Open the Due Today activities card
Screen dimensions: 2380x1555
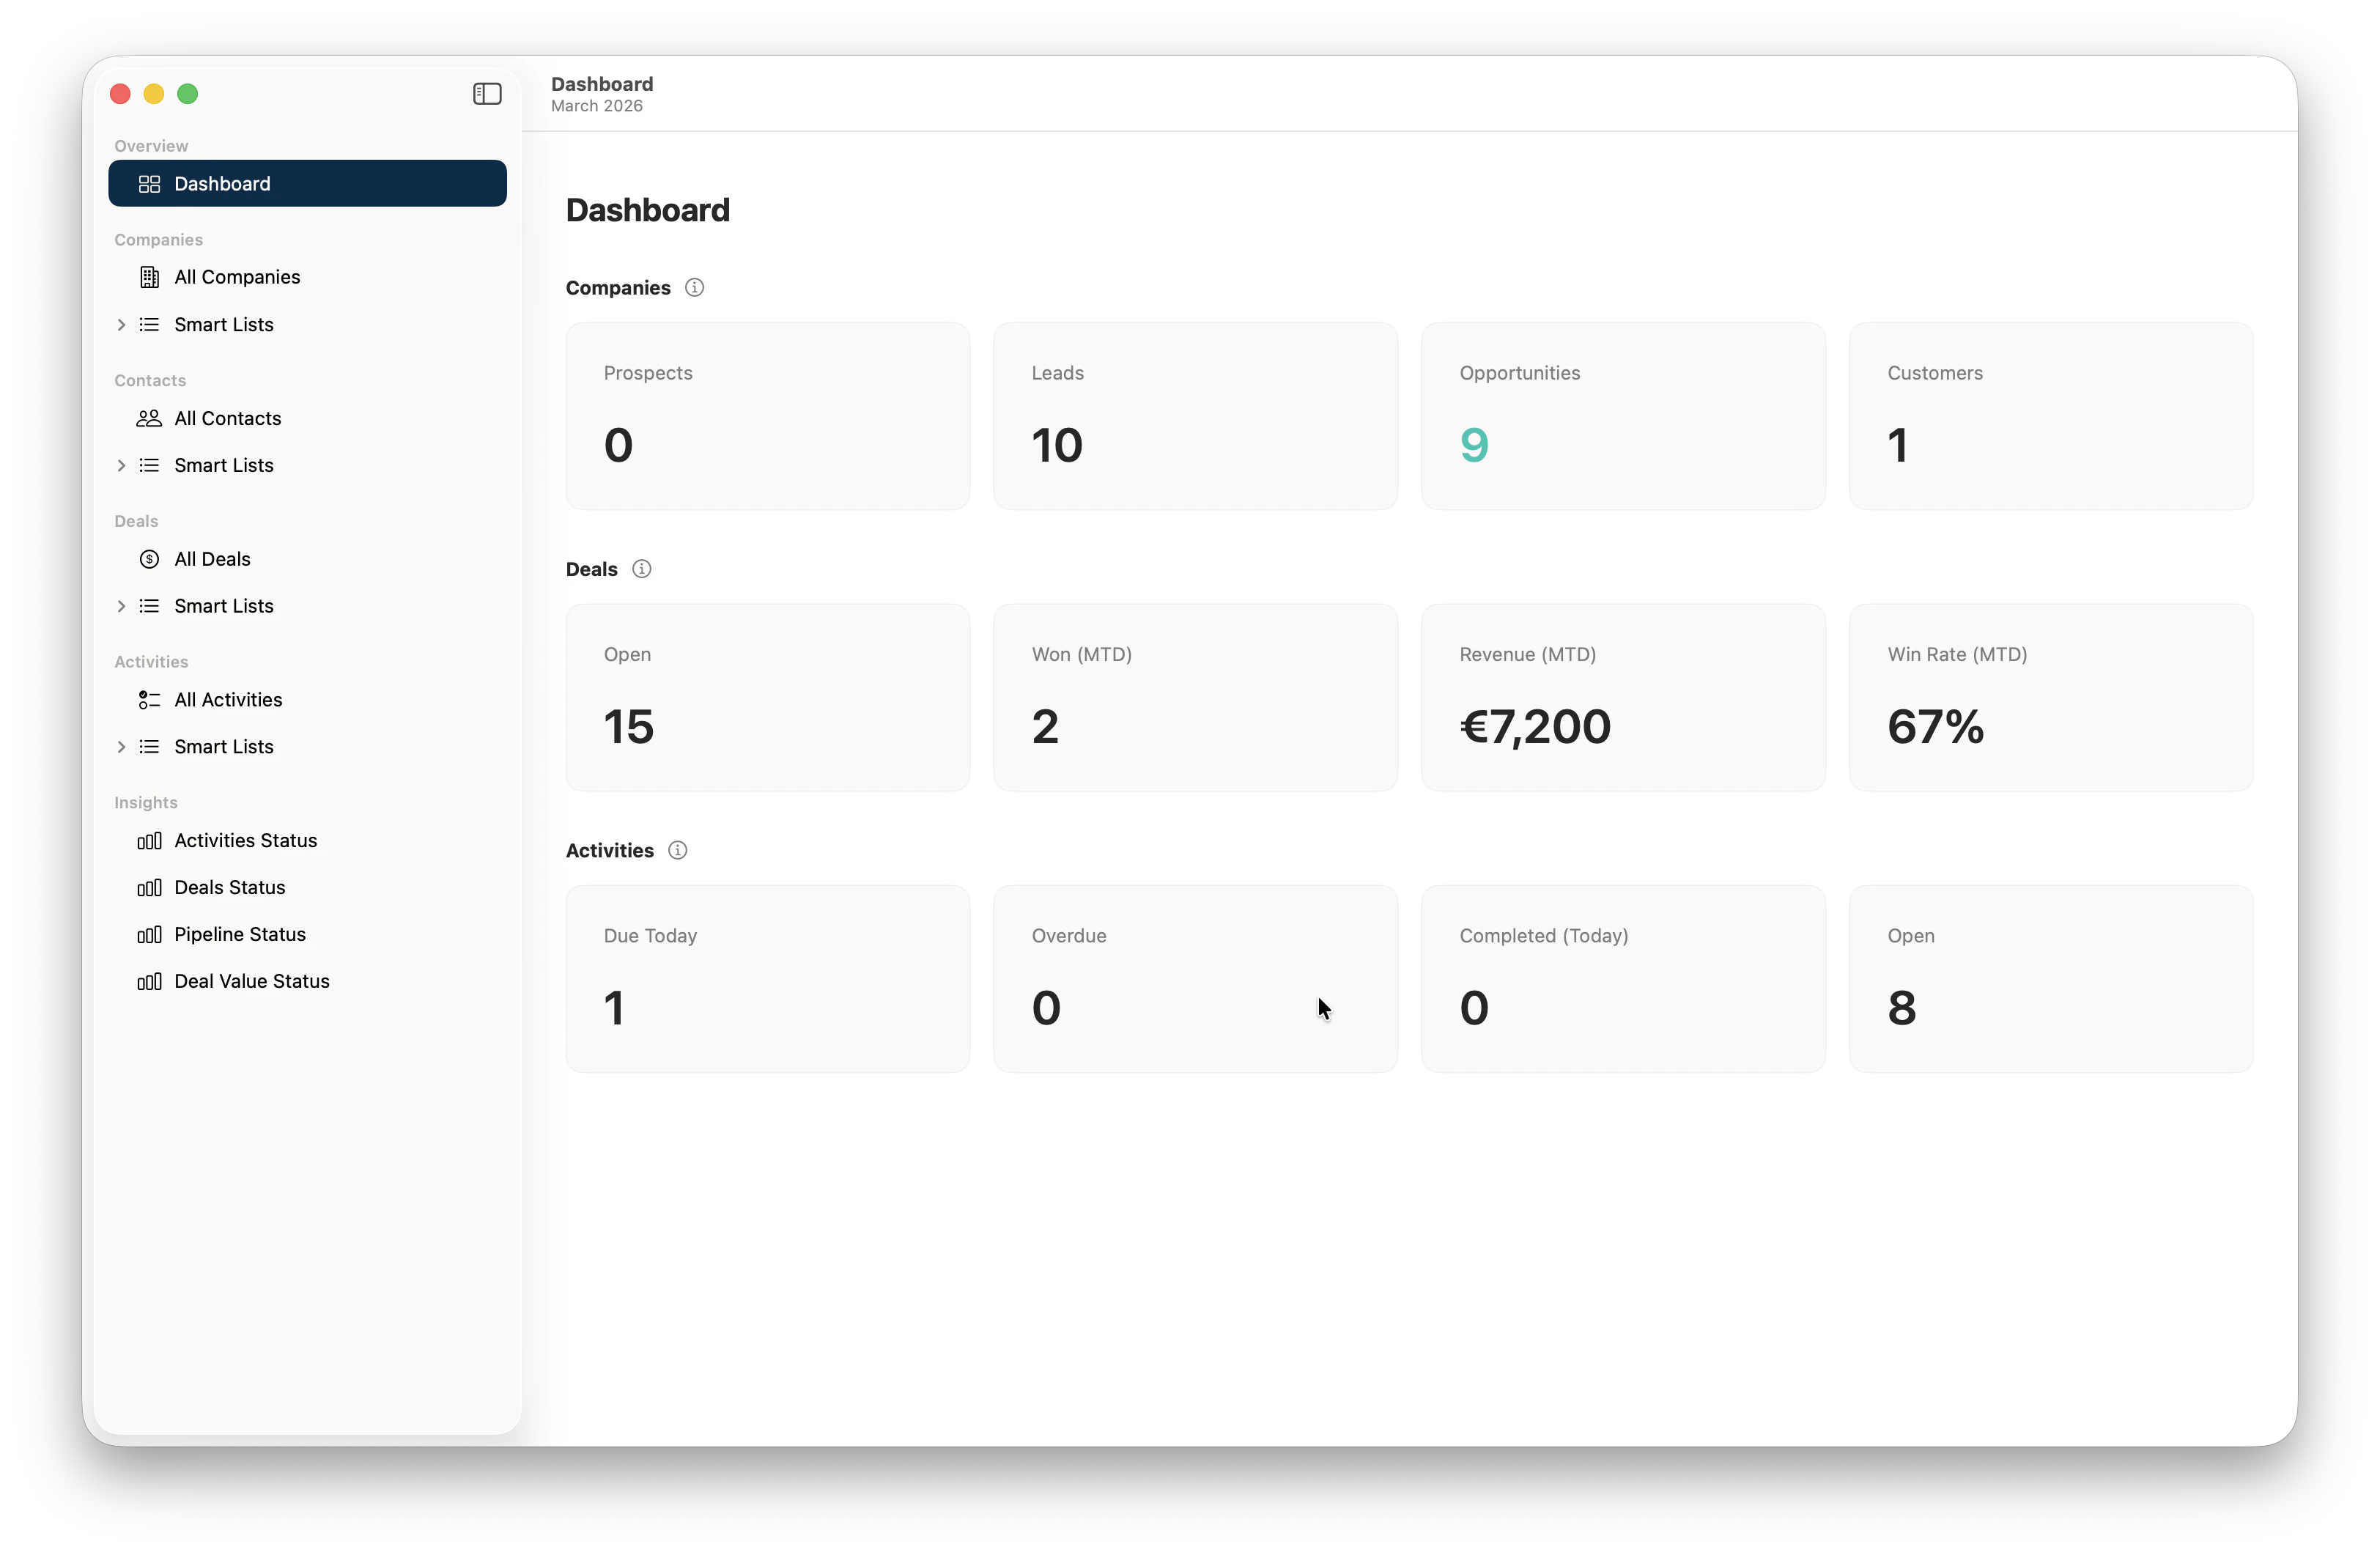[x=767, y=978]
